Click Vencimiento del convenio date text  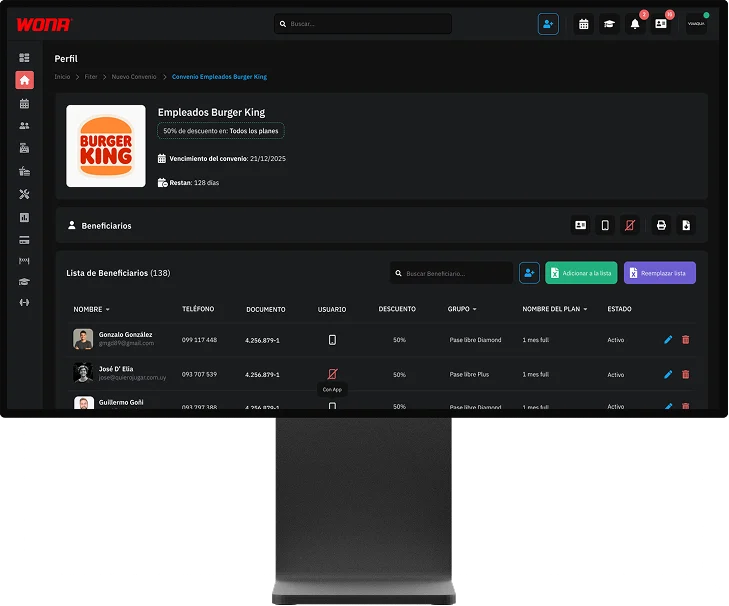point(227,159)
